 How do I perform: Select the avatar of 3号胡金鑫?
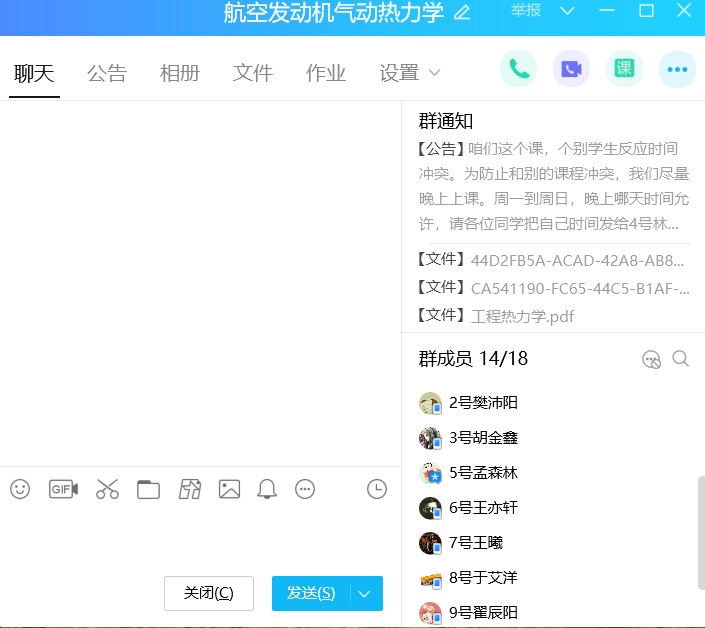pos(430,438)
